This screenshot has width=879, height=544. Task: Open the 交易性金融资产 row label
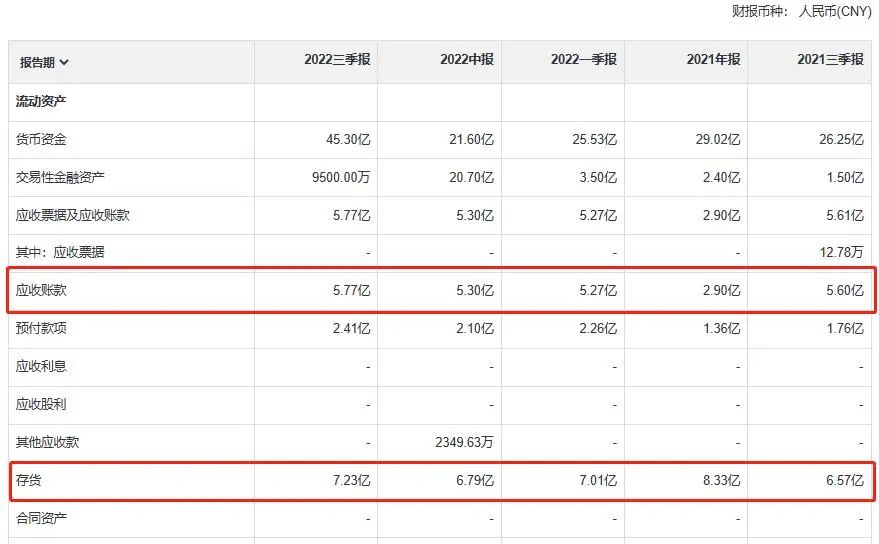coord(60,177)
